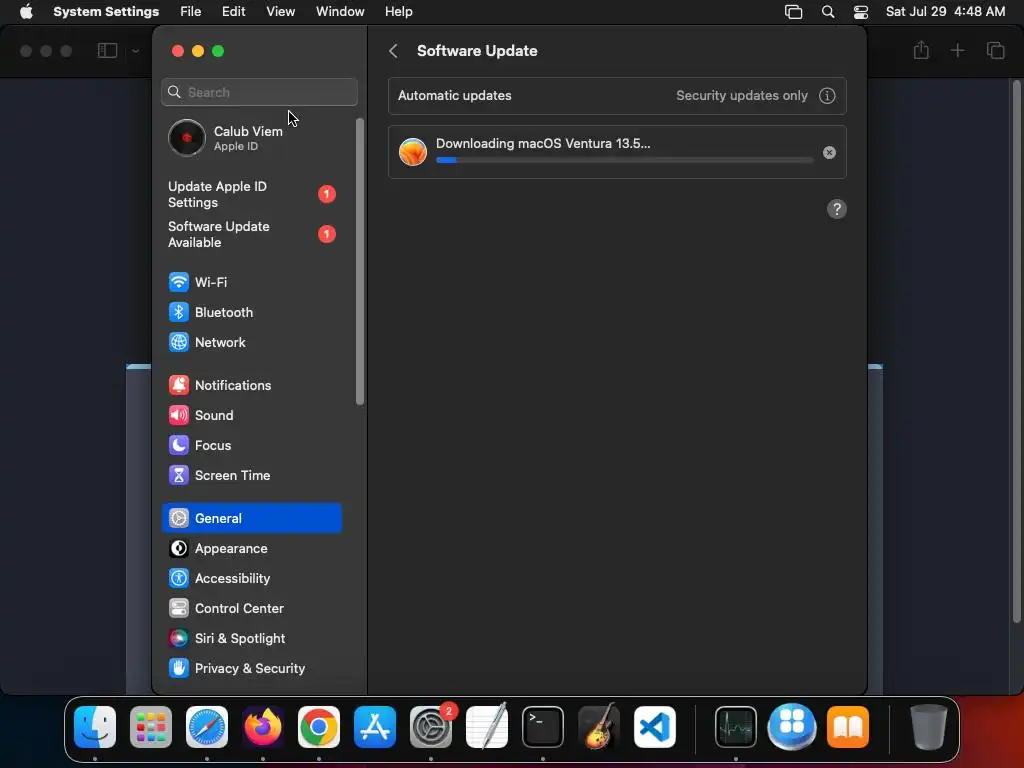Open the System Settings menu
The height and width of the screenshot is (768, 1024).
click(x=106, y=12)
